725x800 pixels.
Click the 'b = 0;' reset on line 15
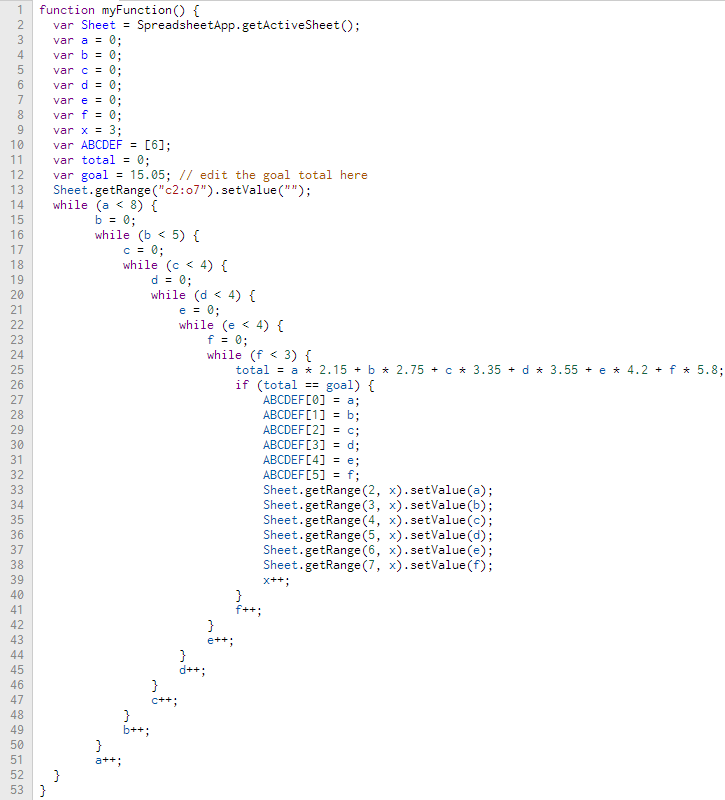pos(115,220)
